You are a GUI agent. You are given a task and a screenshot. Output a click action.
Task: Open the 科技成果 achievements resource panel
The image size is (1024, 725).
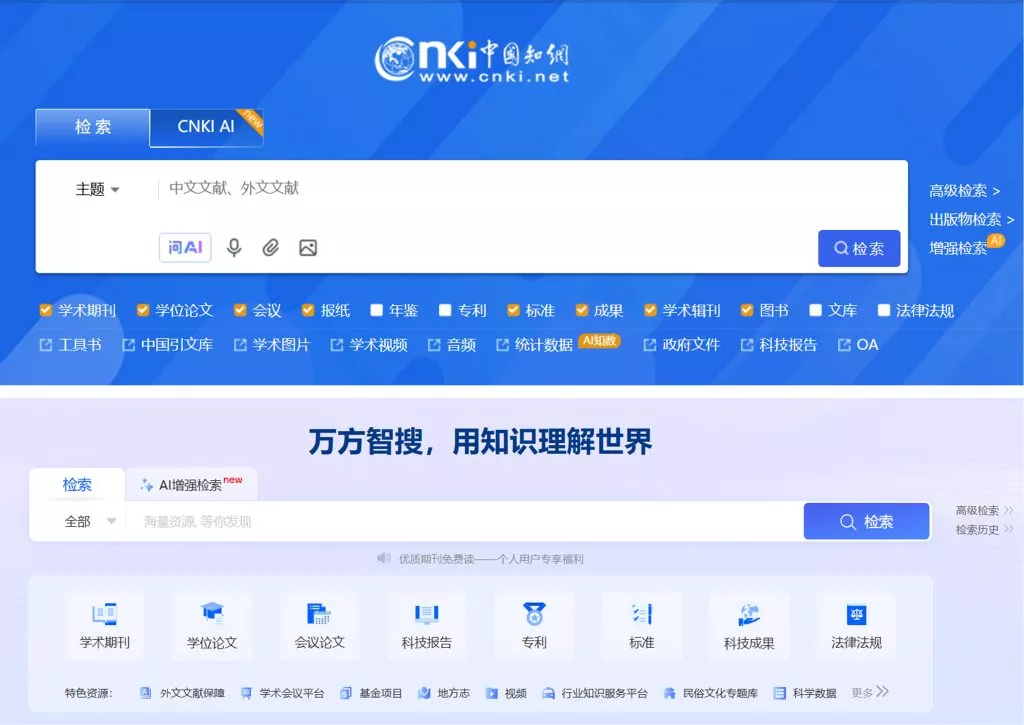[749, 626]
